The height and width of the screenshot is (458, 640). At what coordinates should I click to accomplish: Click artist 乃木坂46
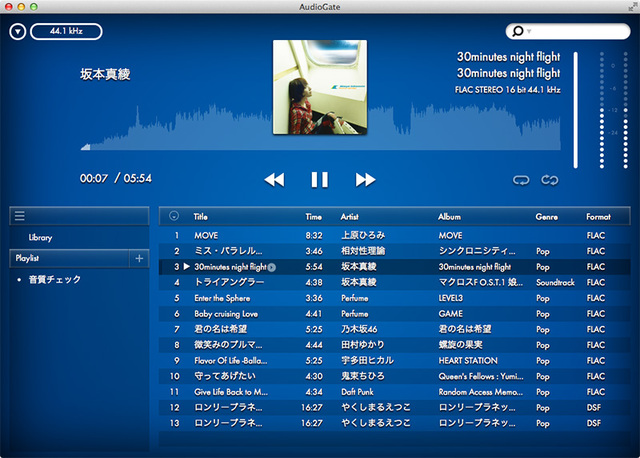[x=359, y=329]
